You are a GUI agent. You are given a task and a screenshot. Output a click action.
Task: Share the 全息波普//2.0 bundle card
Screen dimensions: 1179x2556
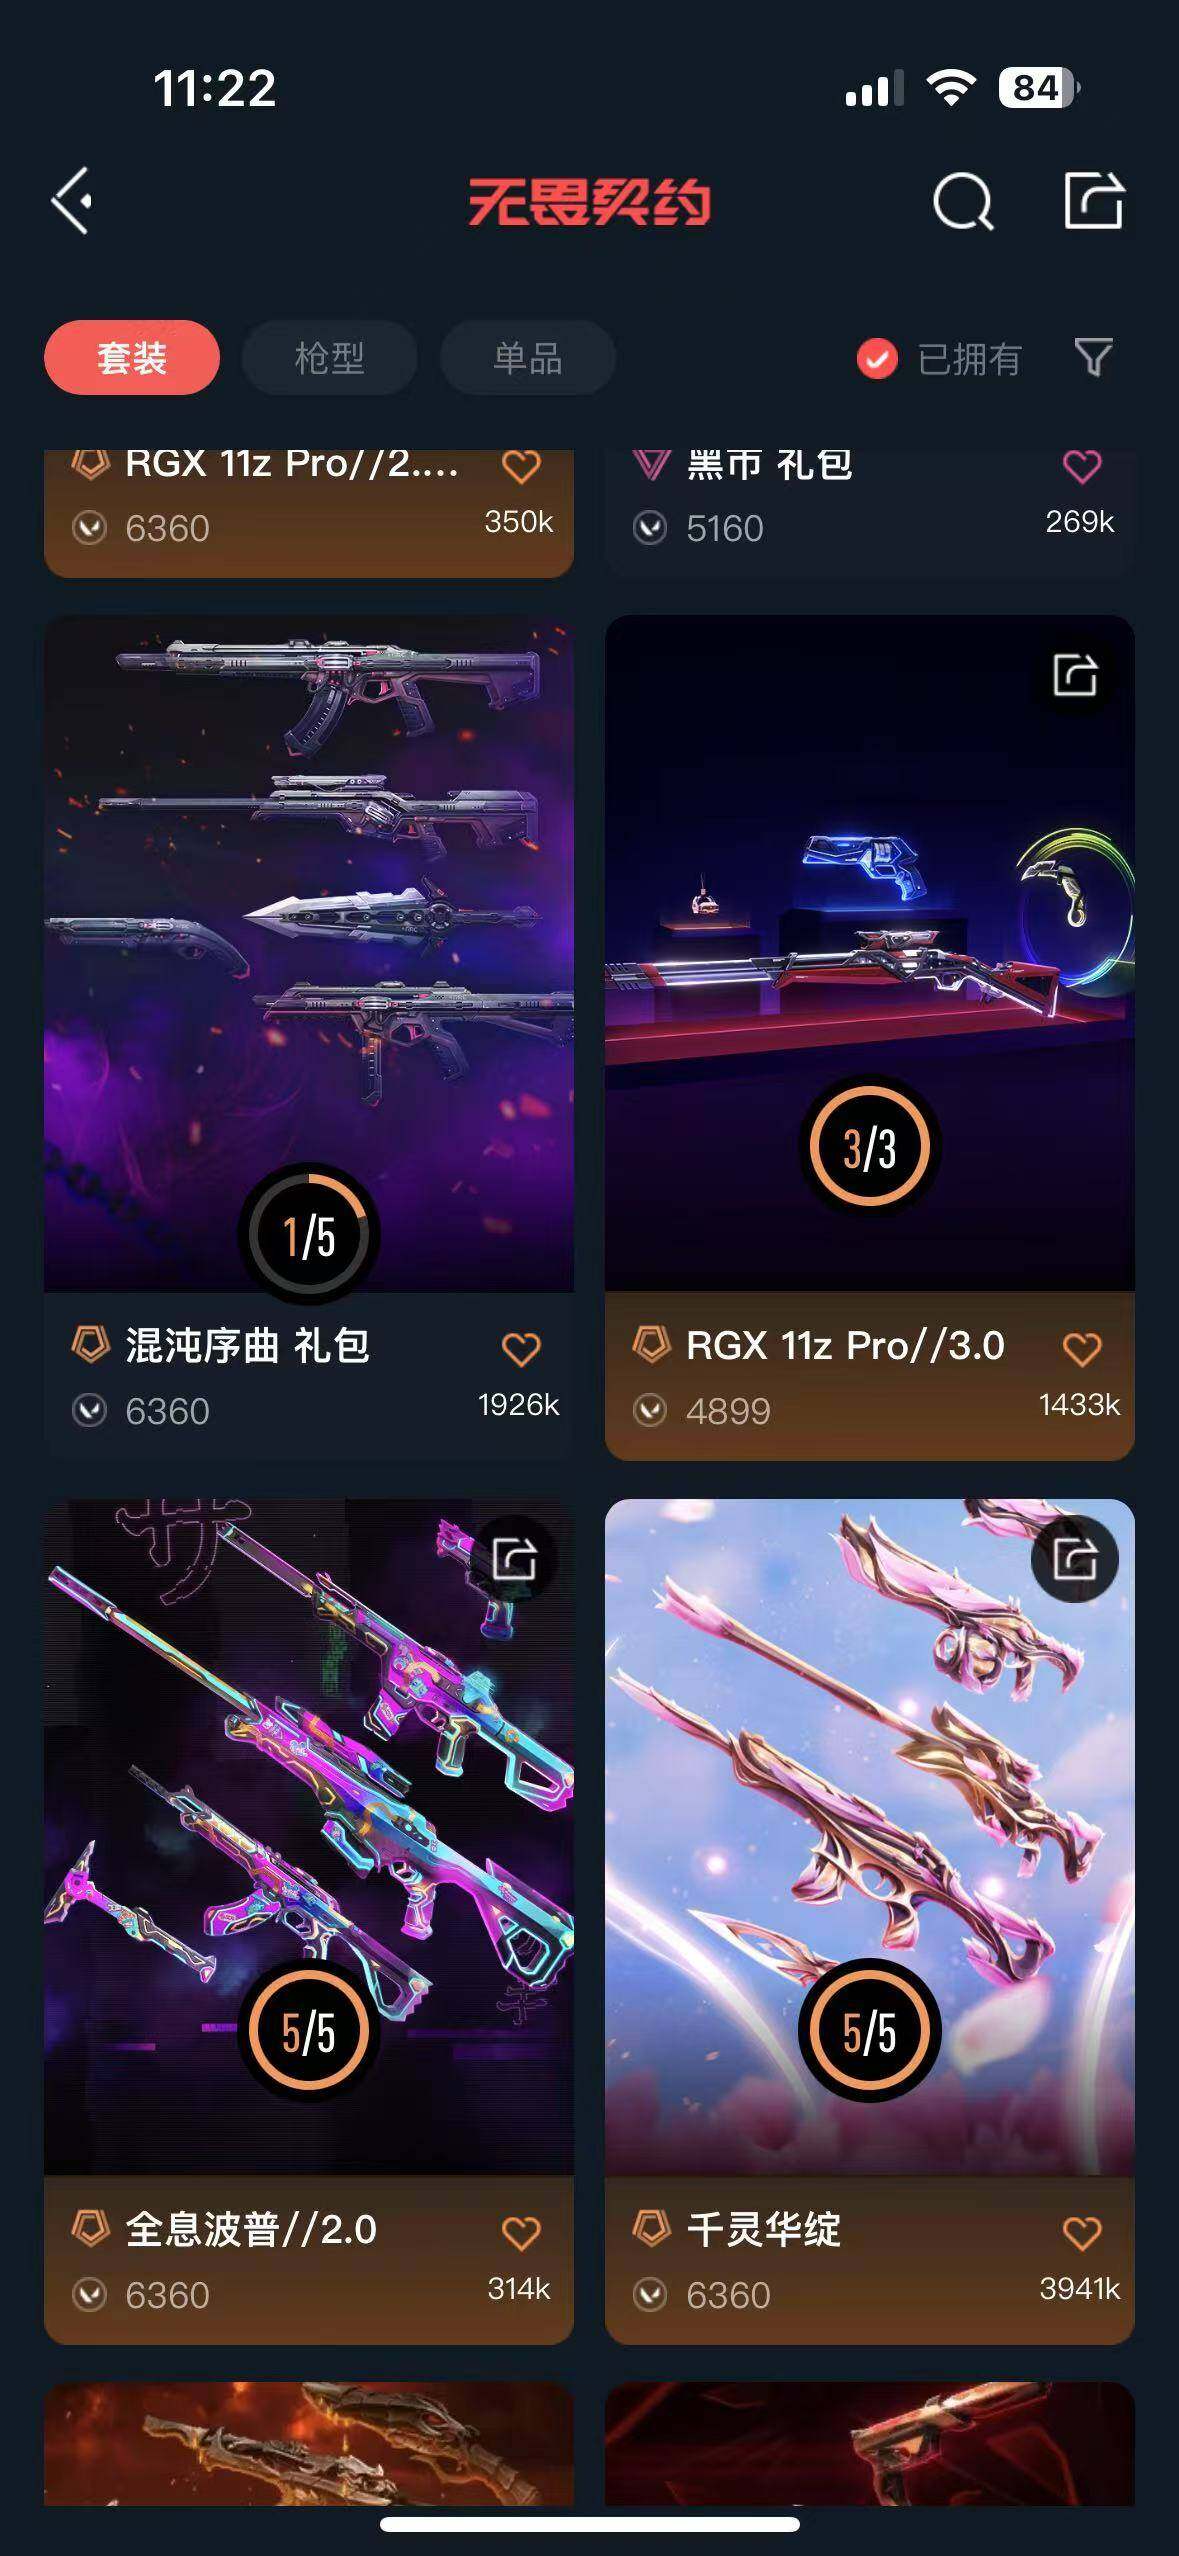[514, 1559]
